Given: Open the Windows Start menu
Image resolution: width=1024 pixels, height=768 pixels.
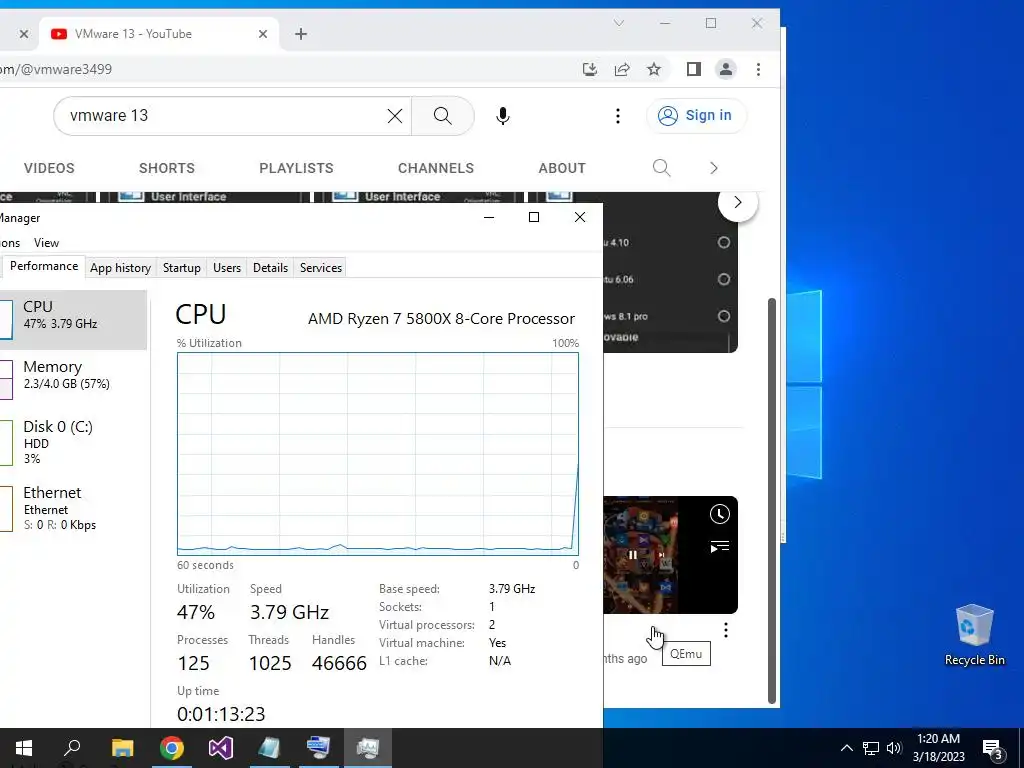Looking at the screenshot, I should click(24, 748).
